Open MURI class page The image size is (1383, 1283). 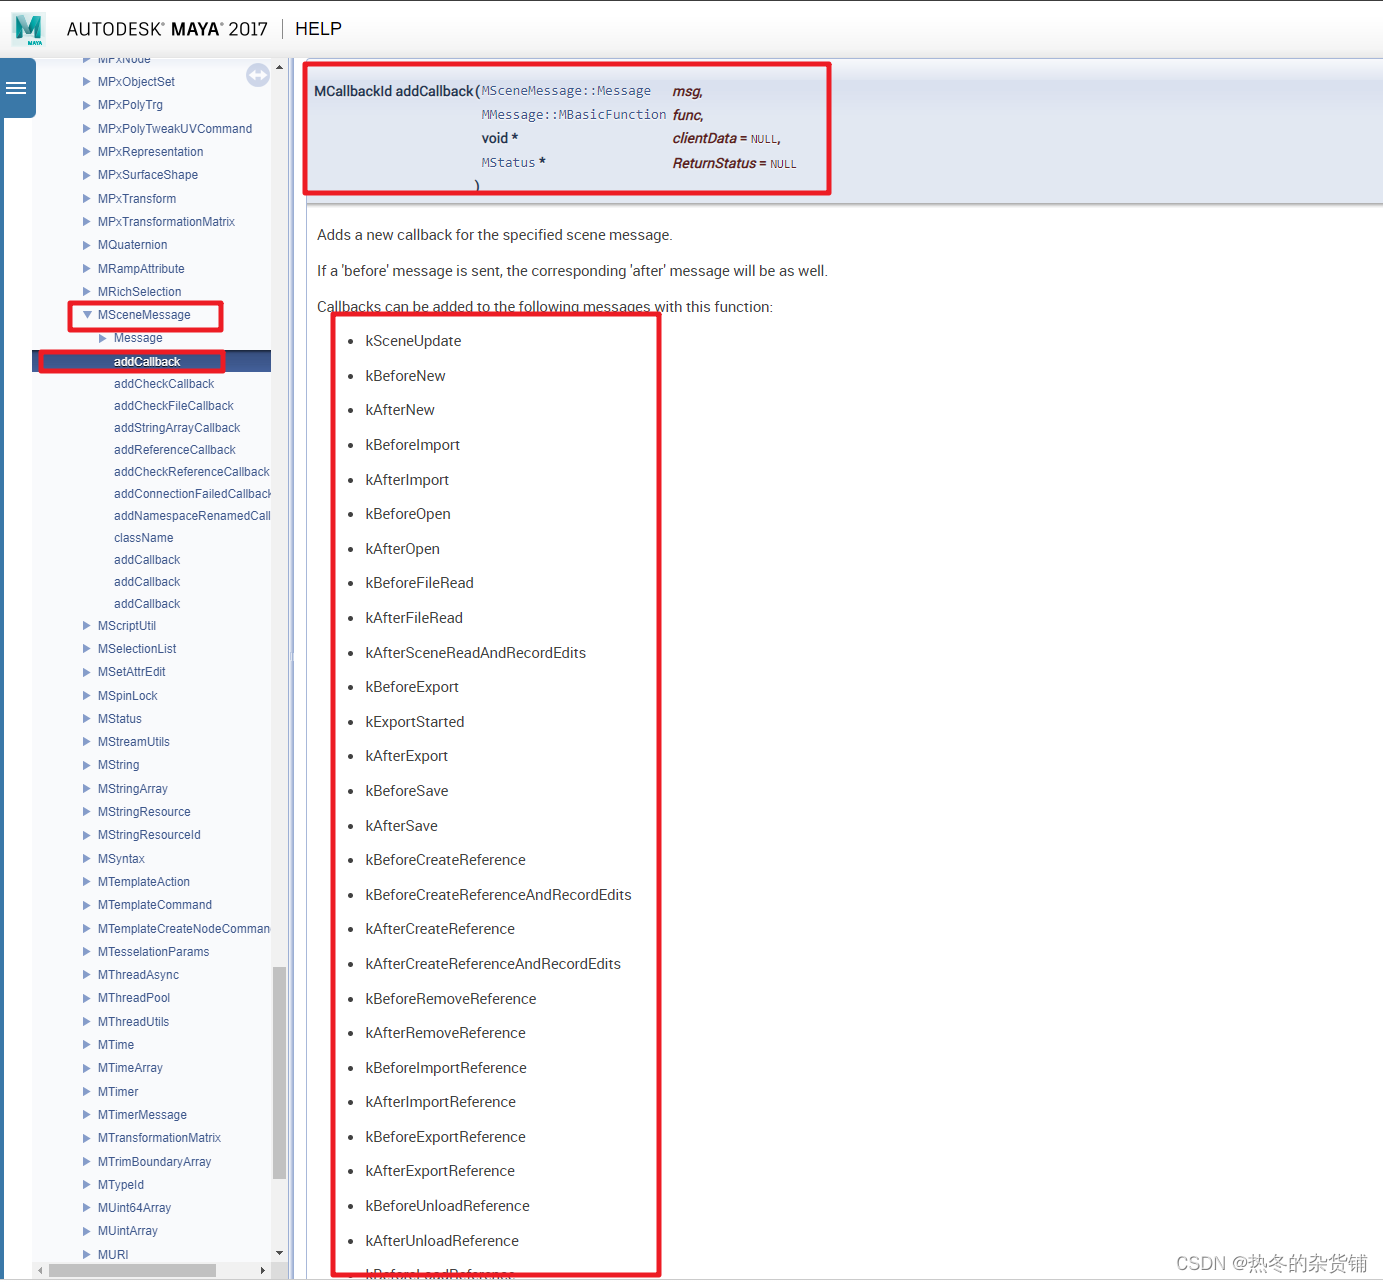(113, 1255)
